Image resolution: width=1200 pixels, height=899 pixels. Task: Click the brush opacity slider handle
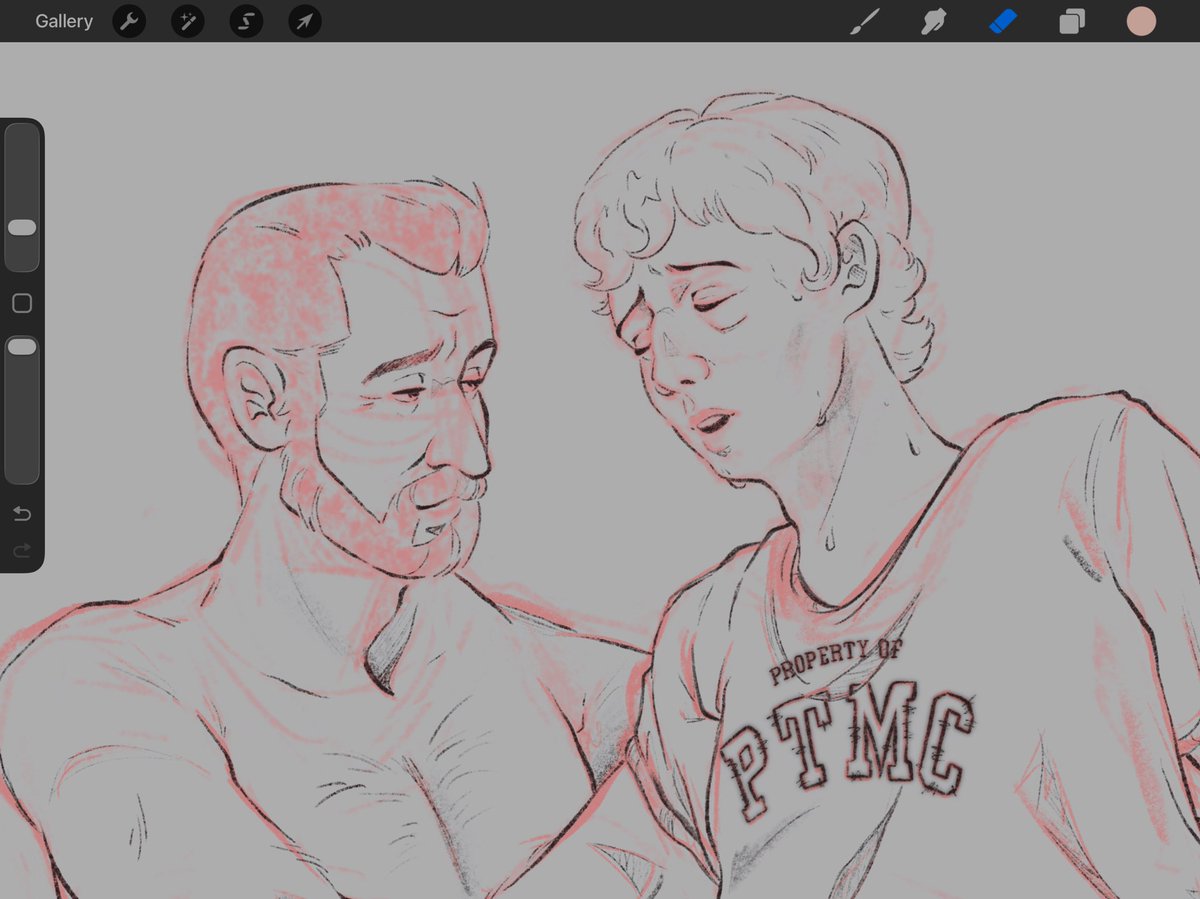[x=22, y=346]
